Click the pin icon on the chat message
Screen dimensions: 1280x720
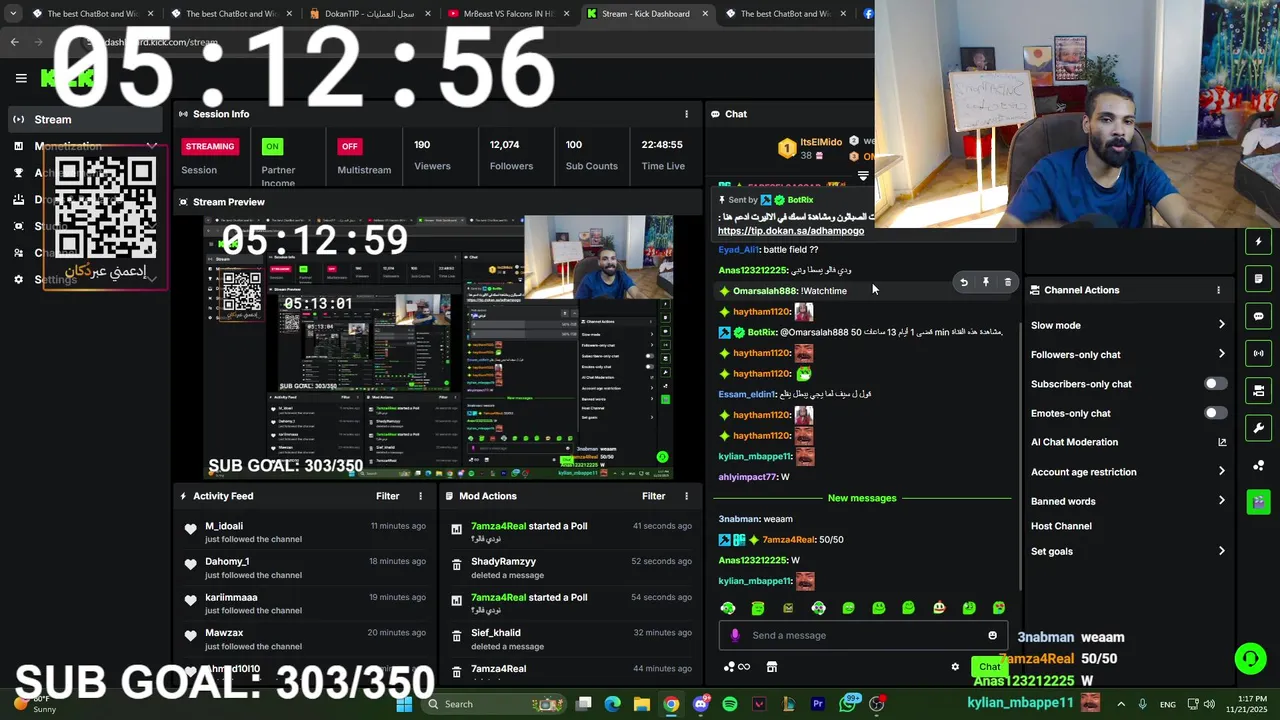coord(986,283)
